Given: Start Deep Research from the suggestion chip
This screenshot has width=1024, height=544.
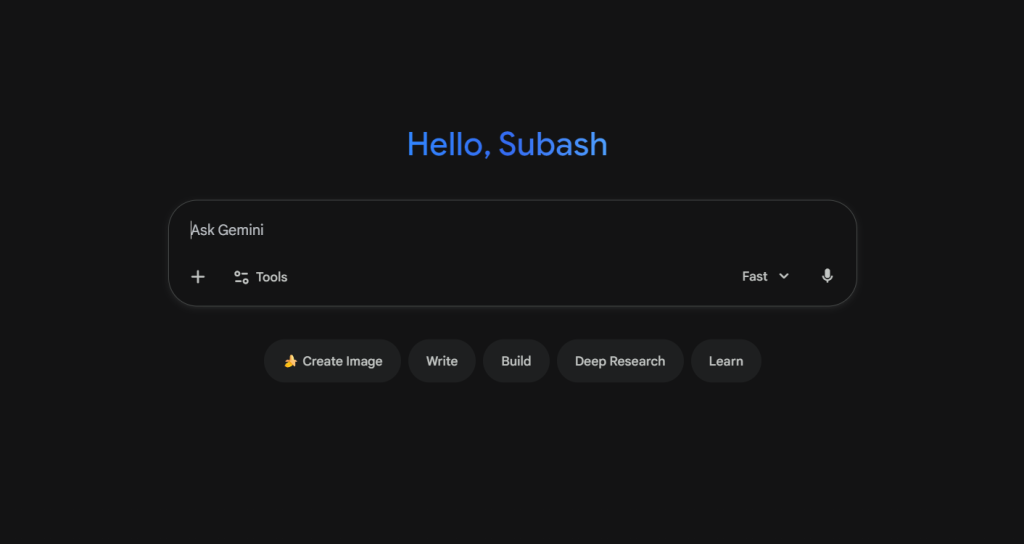Looking at the screenshot, I should click(619, 361).
